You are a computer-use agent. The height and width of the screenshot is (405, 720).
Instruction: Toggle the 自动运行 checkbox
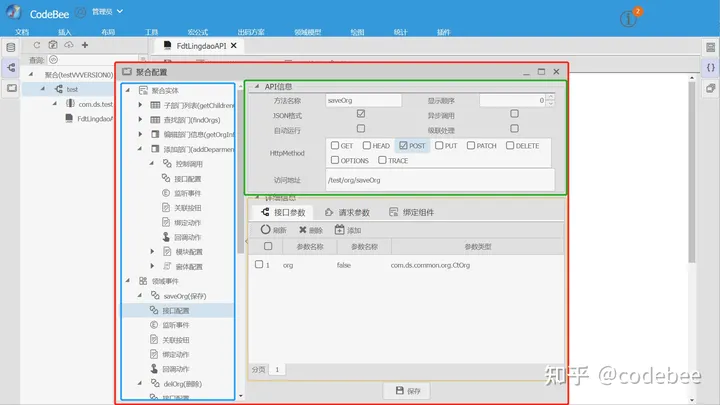pyautogui.click(x=361, y=129)
